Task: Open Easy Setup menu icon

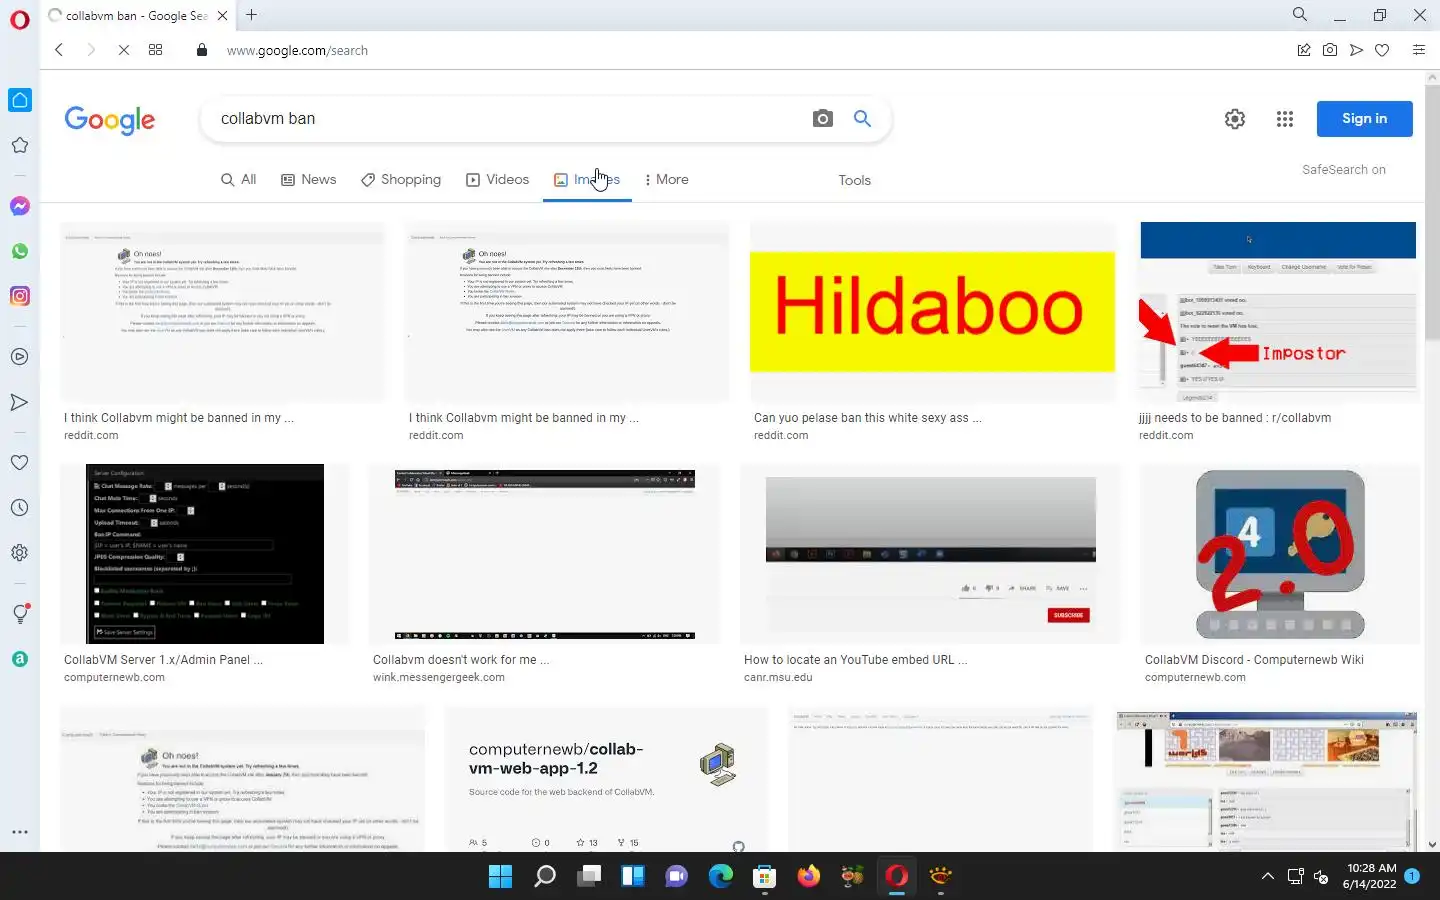Action: 1419,50
